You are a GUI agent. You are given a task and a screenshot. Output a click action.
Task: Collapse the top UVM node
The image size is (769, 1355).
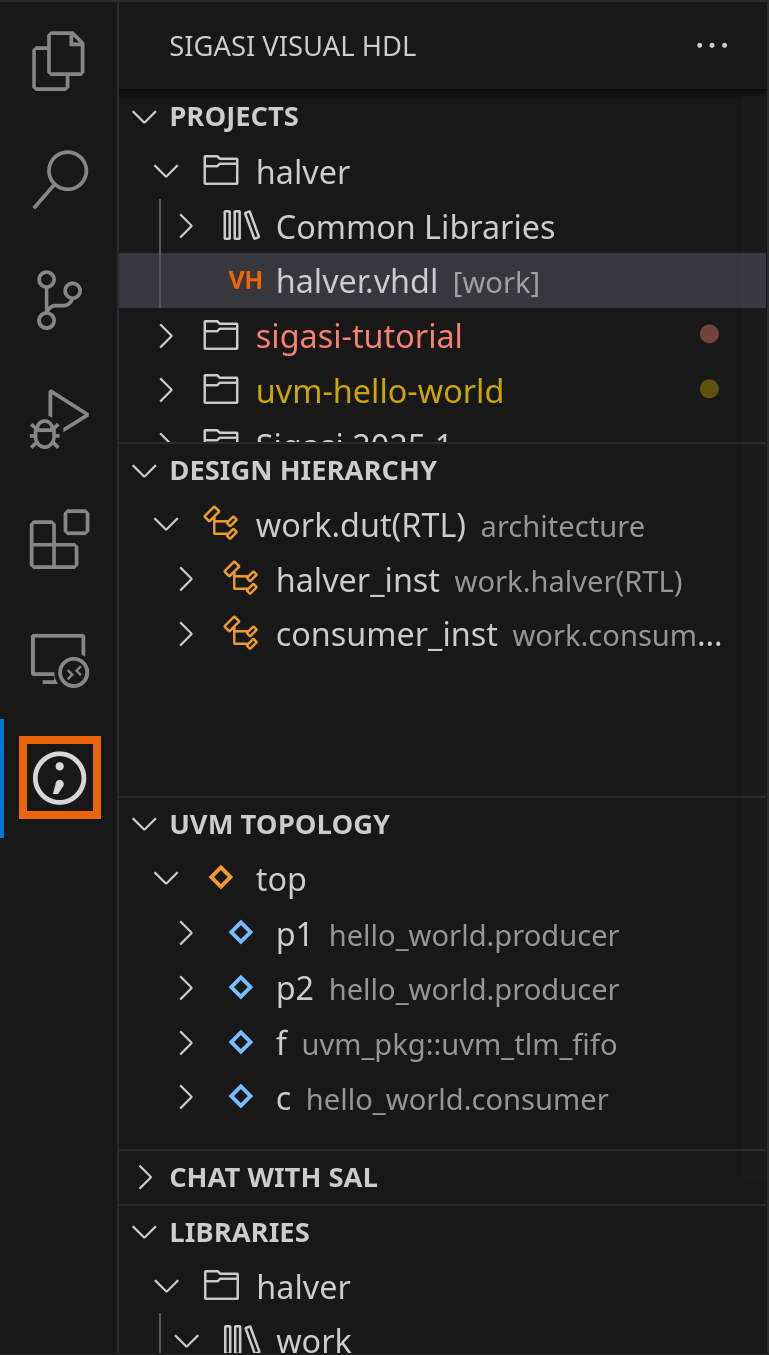(x=166, y=879)
